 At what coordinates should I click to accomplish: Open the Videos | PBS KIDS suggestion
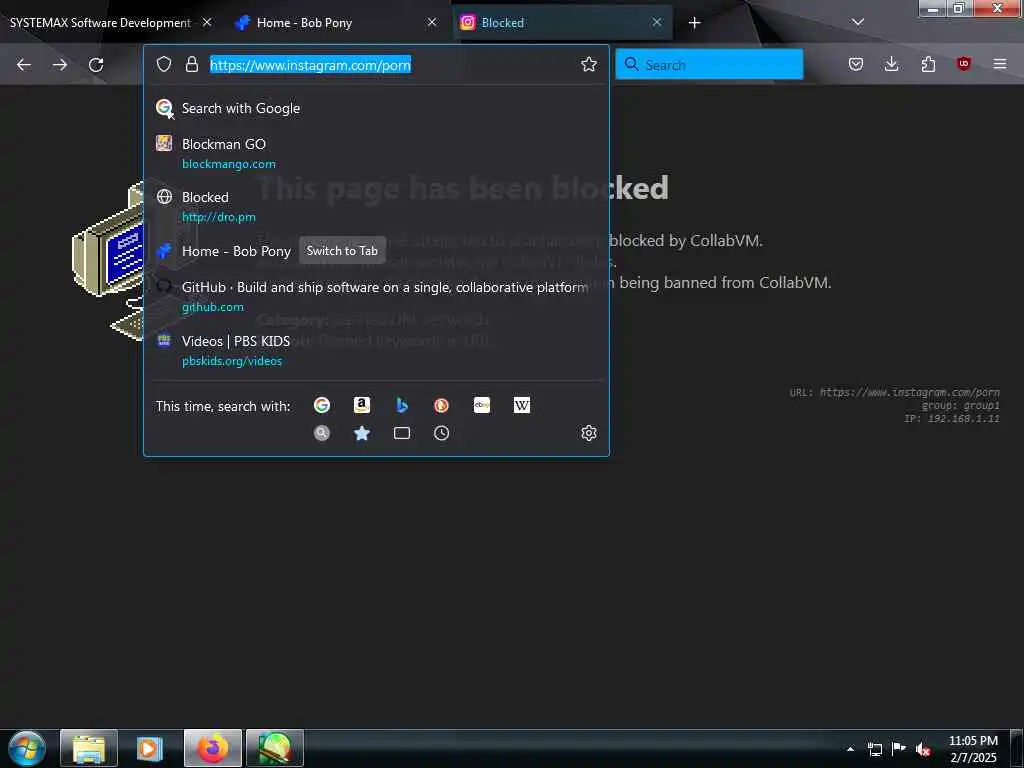click(376, 350)
